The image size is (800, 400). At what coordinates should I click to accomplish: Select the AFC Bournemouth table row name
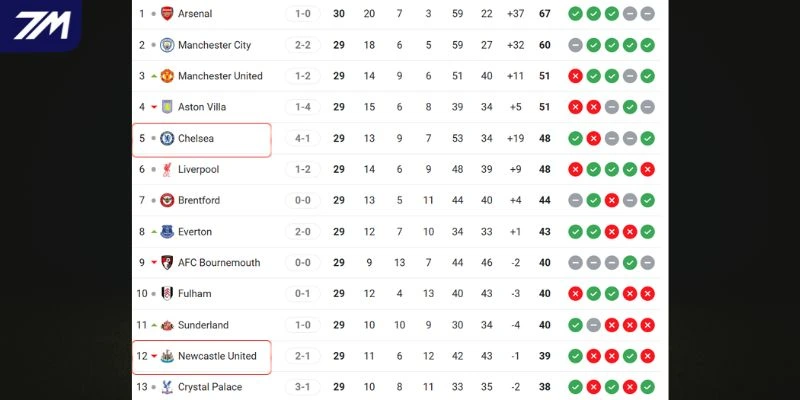[219, 263]
